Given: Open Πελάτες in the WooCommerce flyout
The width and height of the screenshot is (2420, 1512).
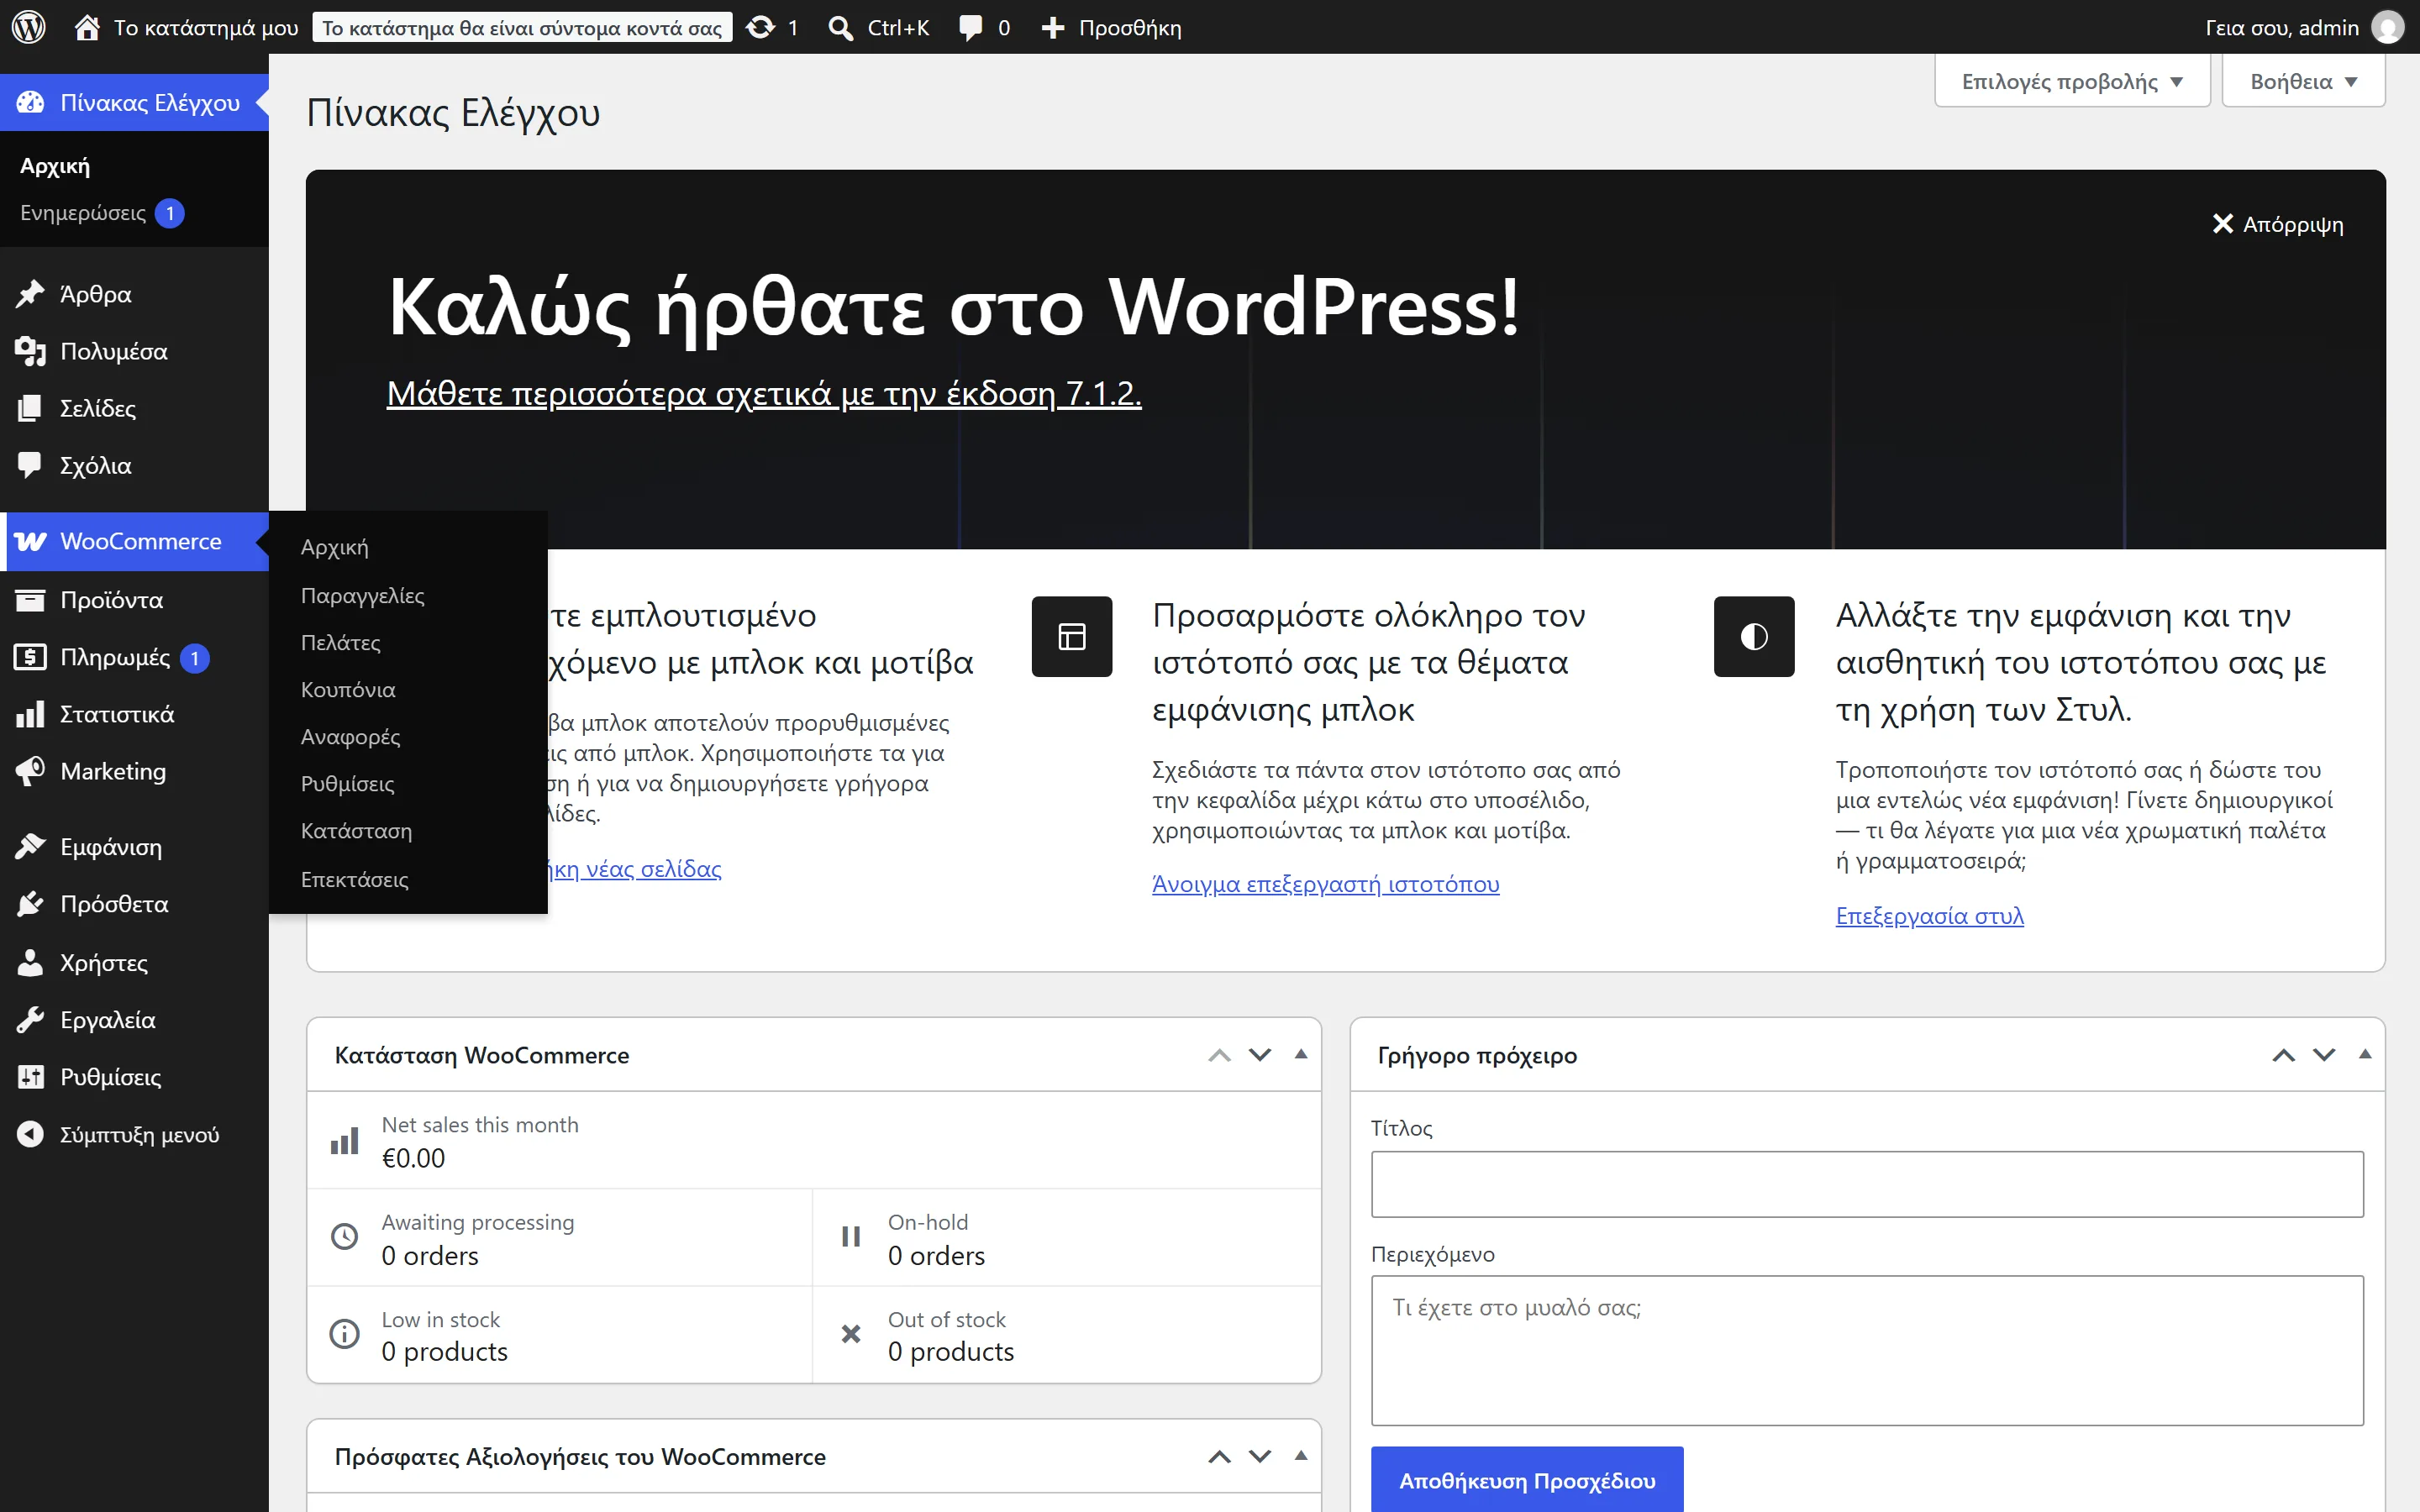Looking at the screenshot, I should click(408, 642).
